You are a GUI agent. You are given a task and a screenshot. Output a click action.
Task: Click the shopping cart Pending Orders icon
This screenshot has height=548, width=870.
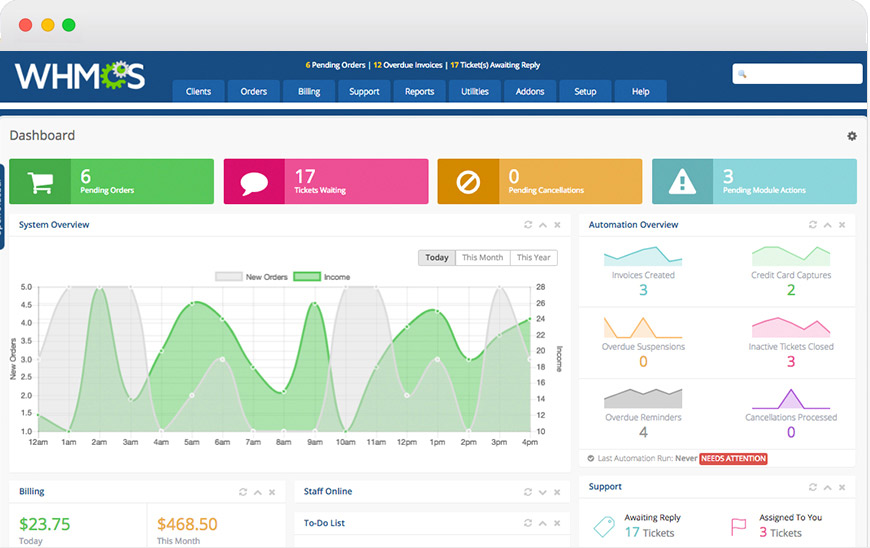pos(40,182)
